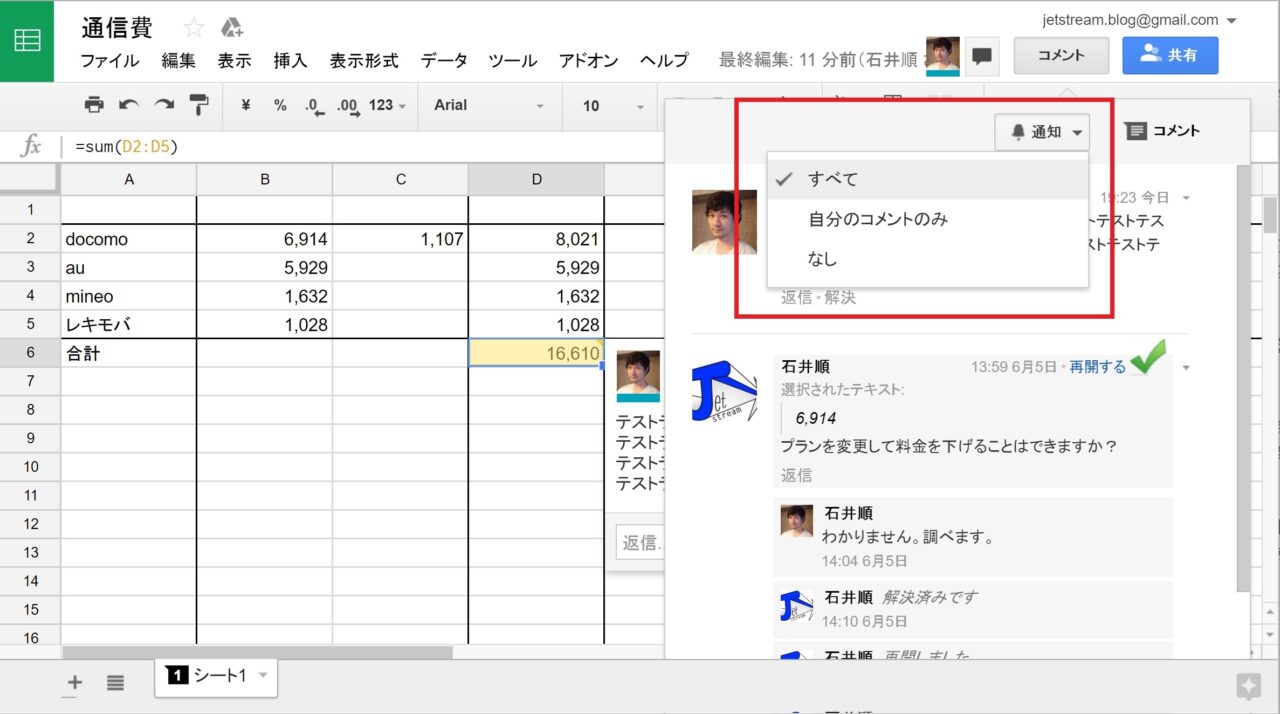Open the chat speech bubble icon
This screenshot has height=714, width=1280.
[x=983, y=57]
